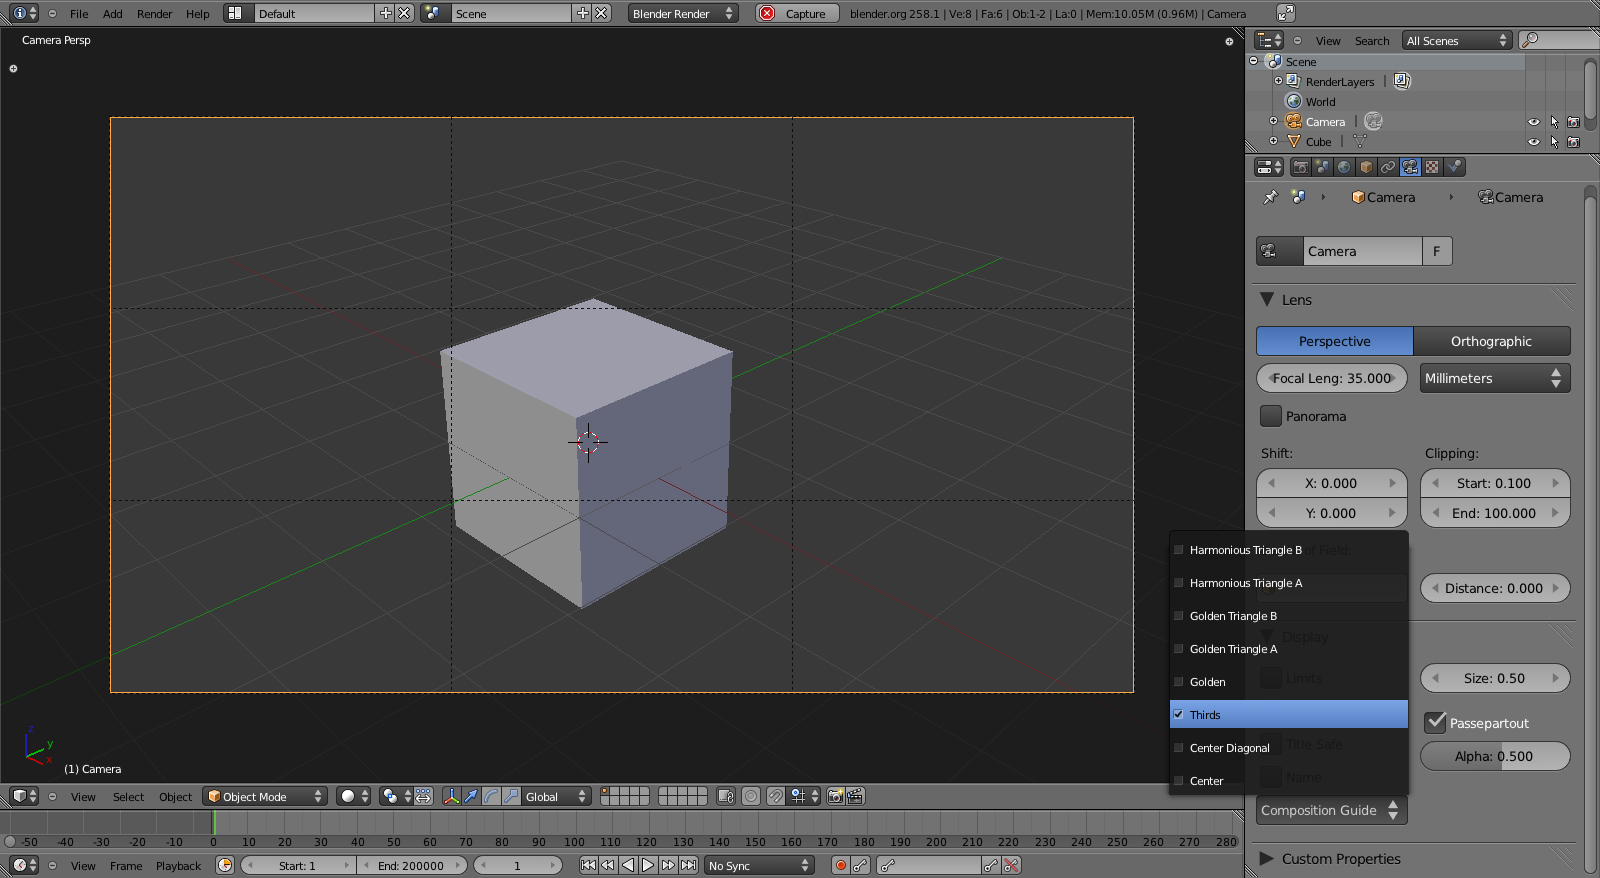Open the Help menu
Screen dimensions: 1600x878
pos(198,14)
